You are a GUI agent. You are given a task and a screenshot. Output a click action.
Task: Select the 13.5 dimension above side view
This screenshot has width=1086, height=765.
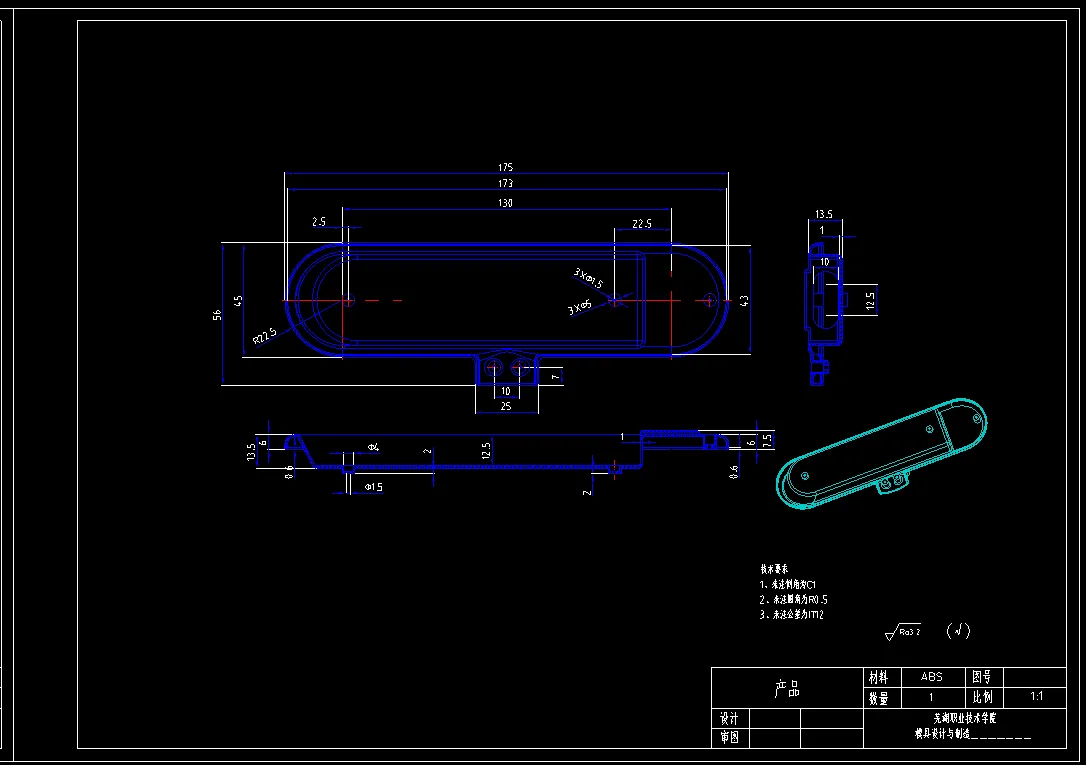click(824, 214)
